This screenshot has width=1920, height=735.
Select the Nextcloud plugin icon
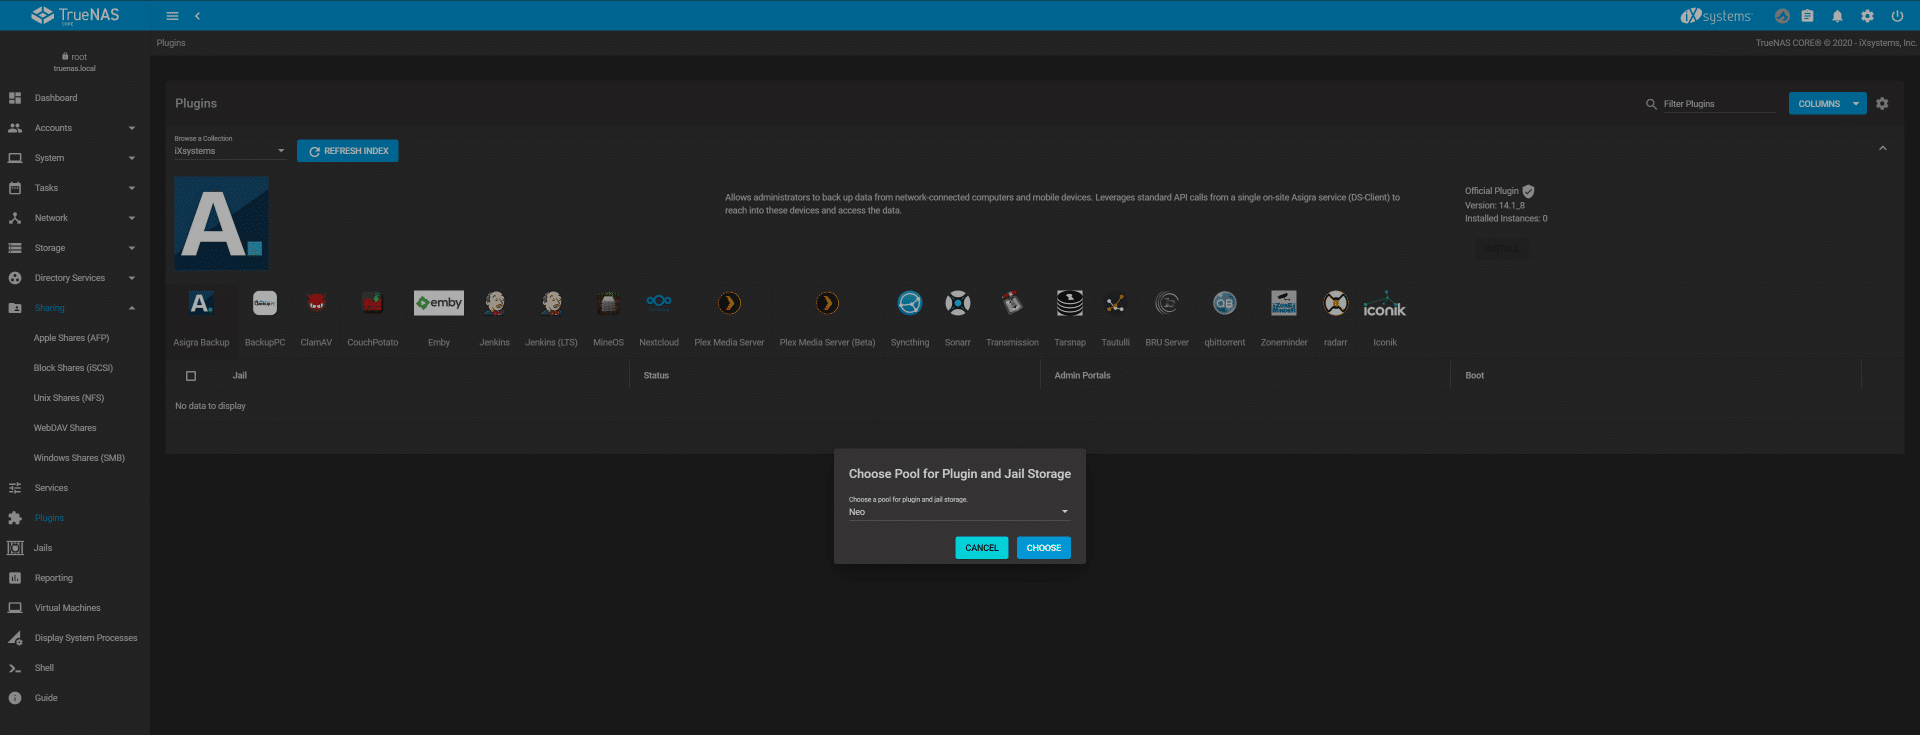click(x=659, y=303)
